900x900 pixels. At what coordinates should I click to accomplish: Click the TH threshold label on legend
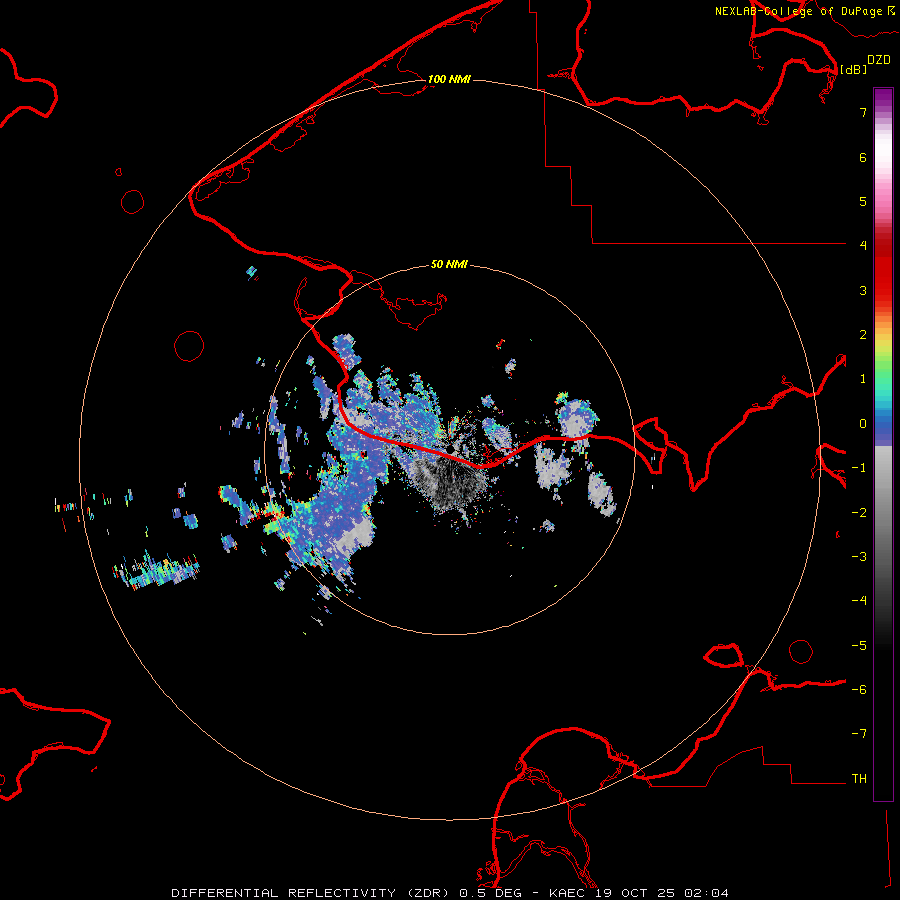pyautogui.click(x=859, y=779)
